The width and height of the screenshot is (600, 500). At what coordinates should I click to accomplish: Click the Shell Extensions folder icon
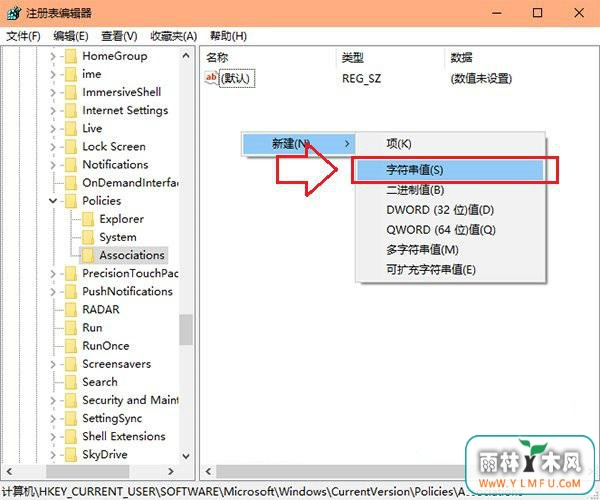click(71, 436)
